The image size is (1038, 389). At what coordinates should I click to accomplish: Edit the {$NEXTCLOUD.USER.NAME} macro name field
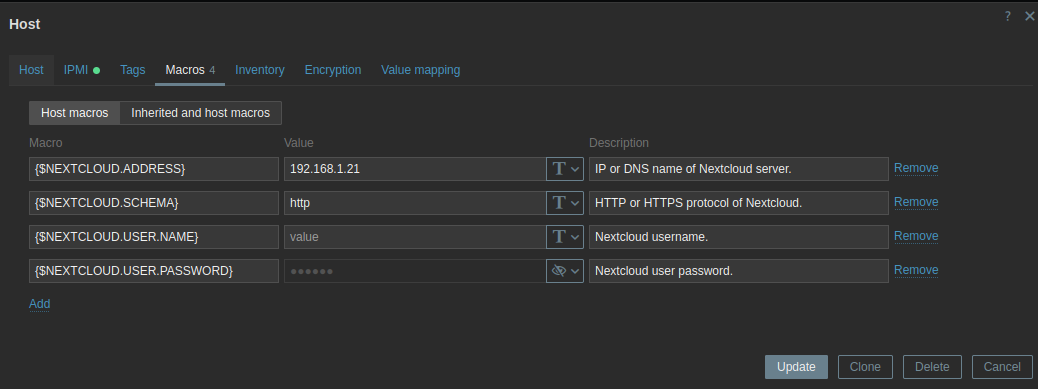click(154, 237)
